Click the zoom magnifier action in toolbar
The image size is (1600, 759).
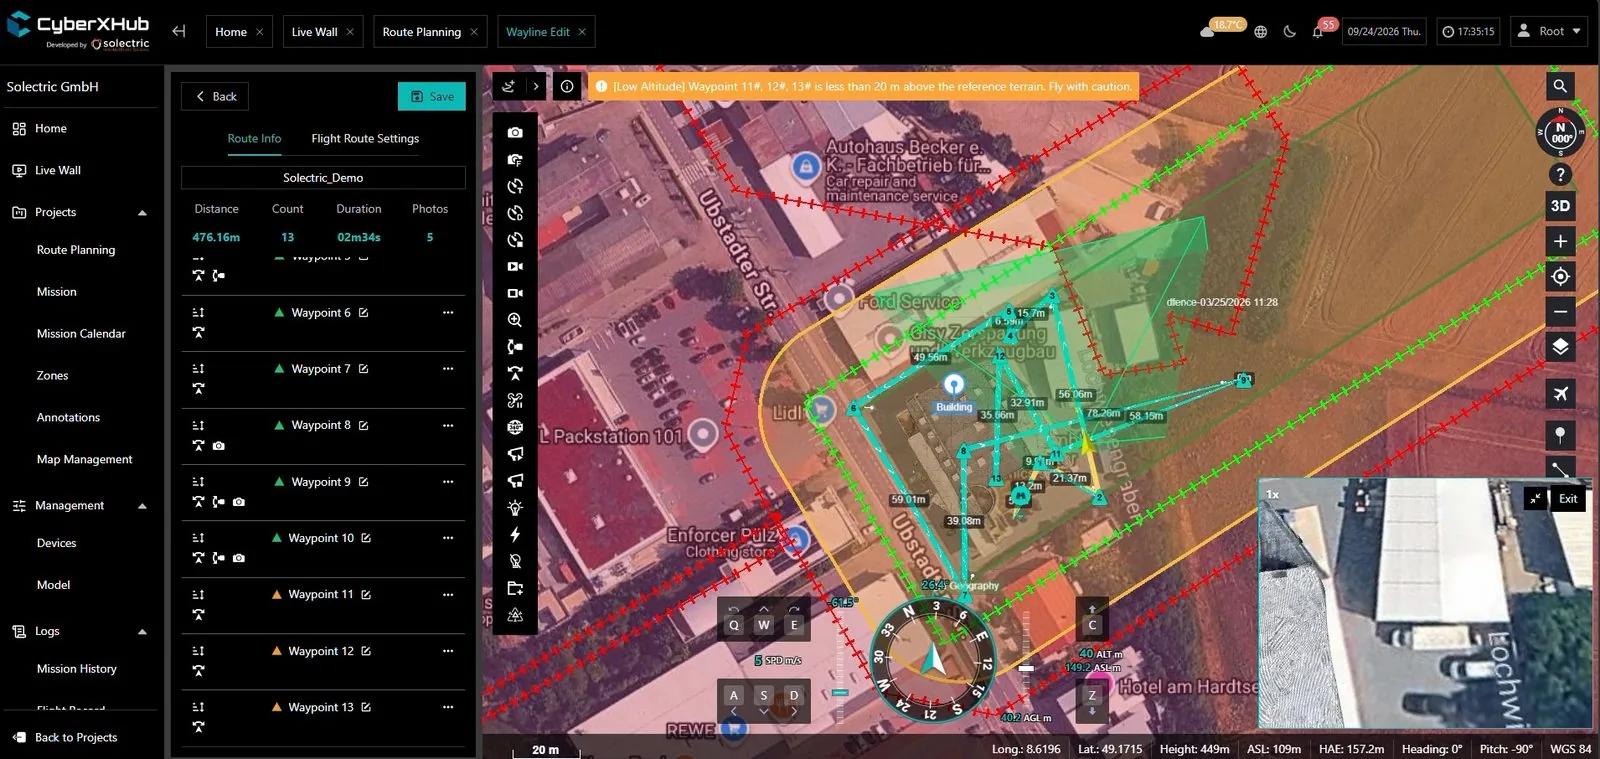click(x=515, y=320)
